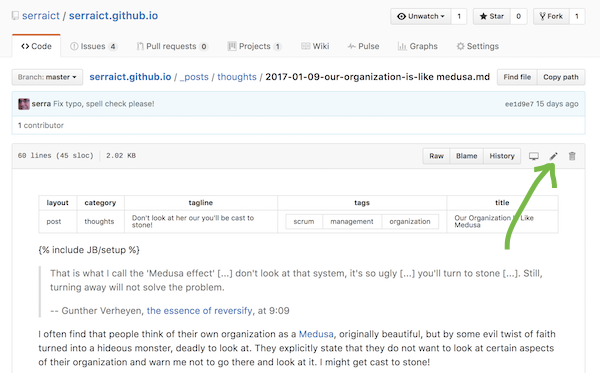Click the tagline header cell
Screen dimensions: 600x373
(x=201, y=203)
